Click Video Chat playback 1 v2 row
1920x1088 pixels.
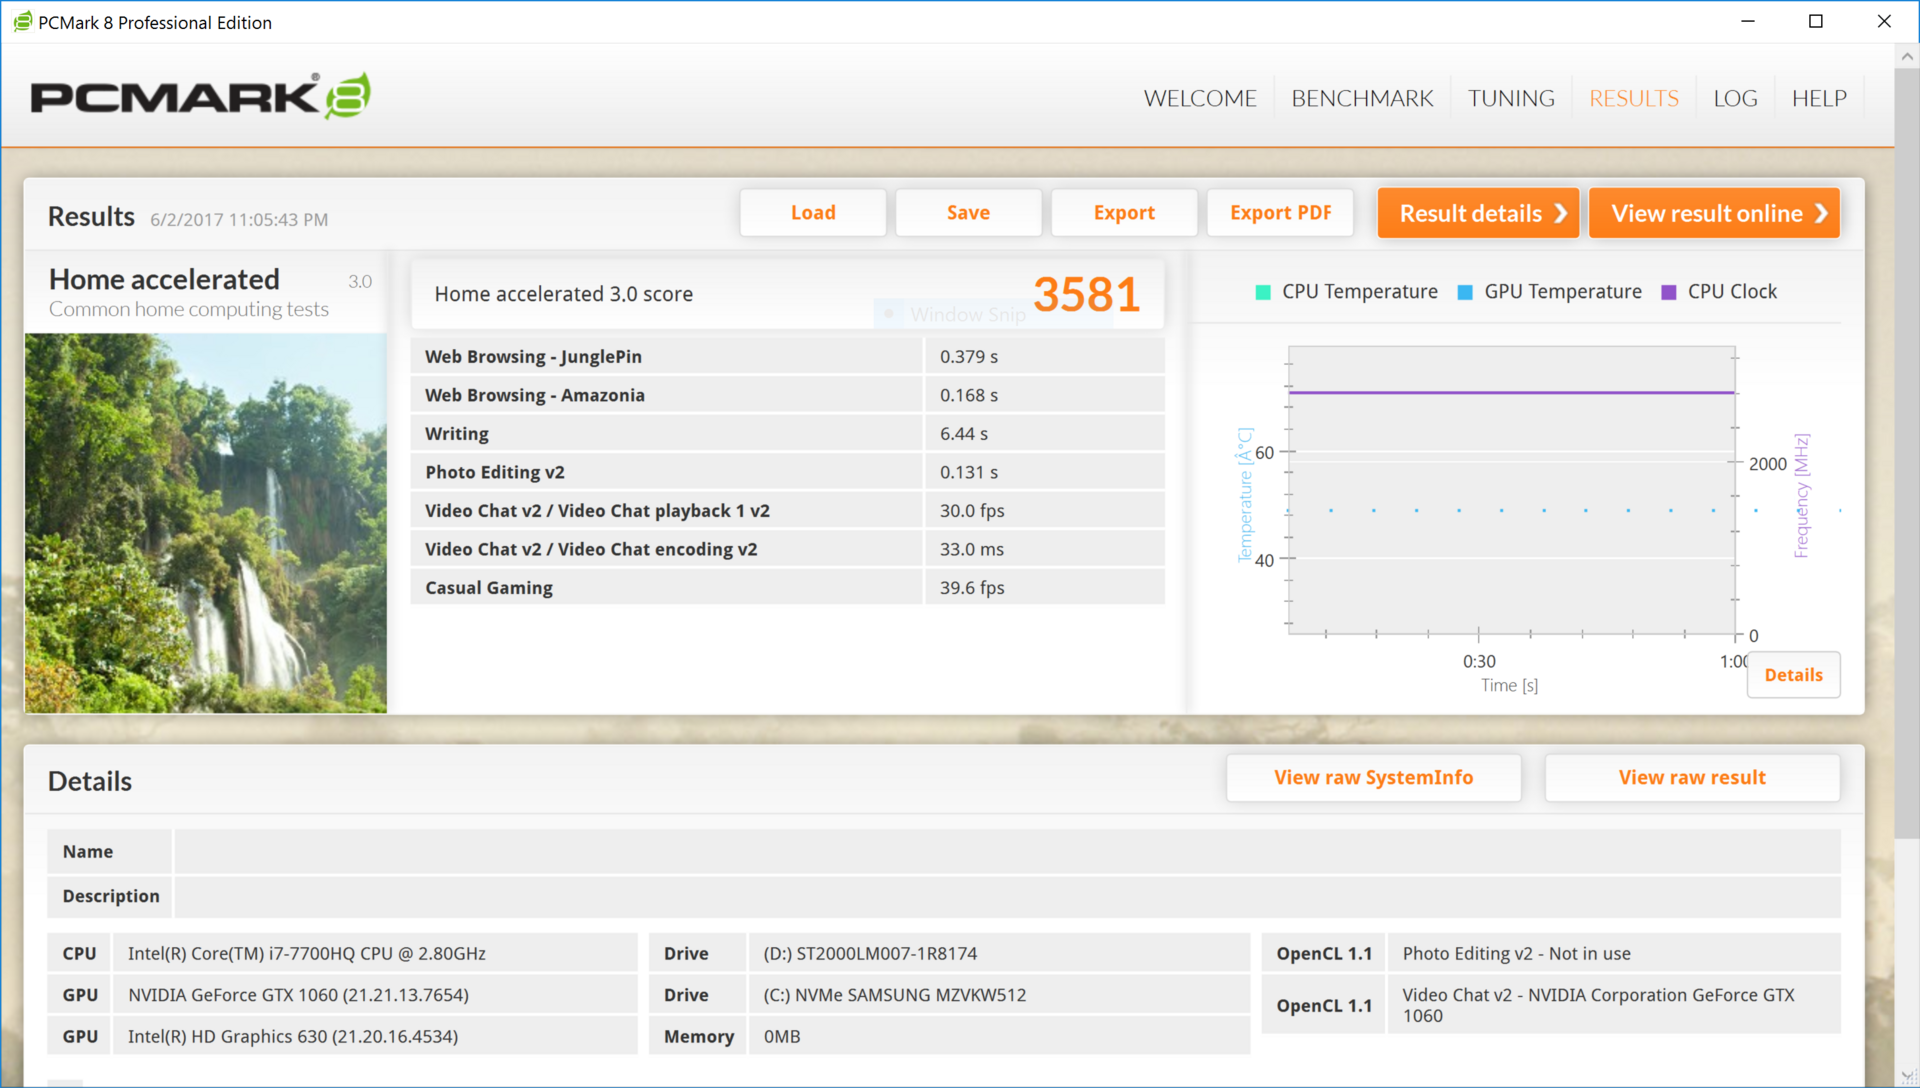point(787,510)
